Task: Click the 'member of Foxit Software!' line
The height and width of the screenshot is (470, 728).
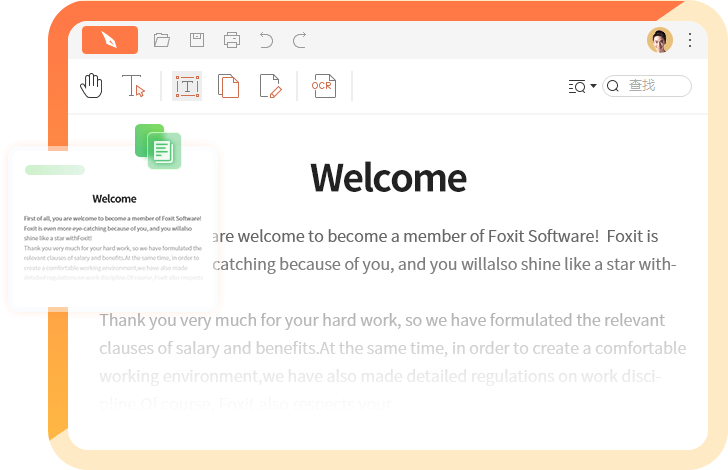Action: coord(435,236)
